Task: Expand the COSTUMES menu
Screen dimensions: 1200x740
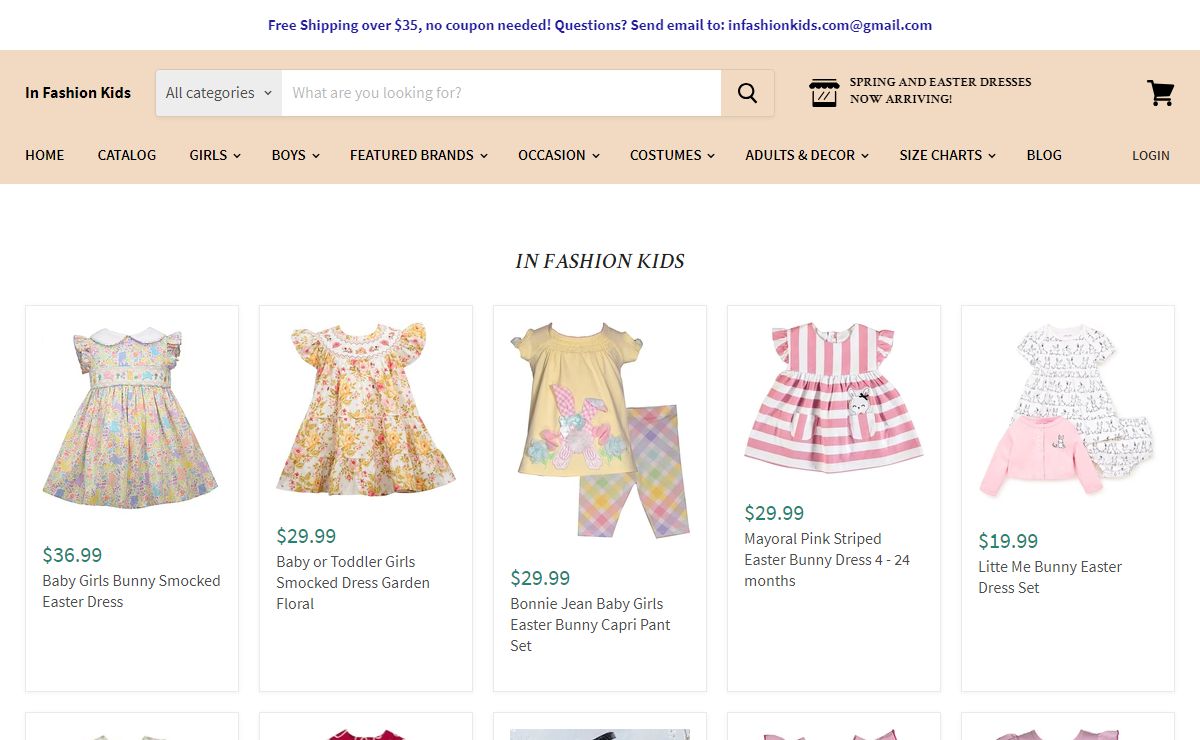Action: pos(672,155)
